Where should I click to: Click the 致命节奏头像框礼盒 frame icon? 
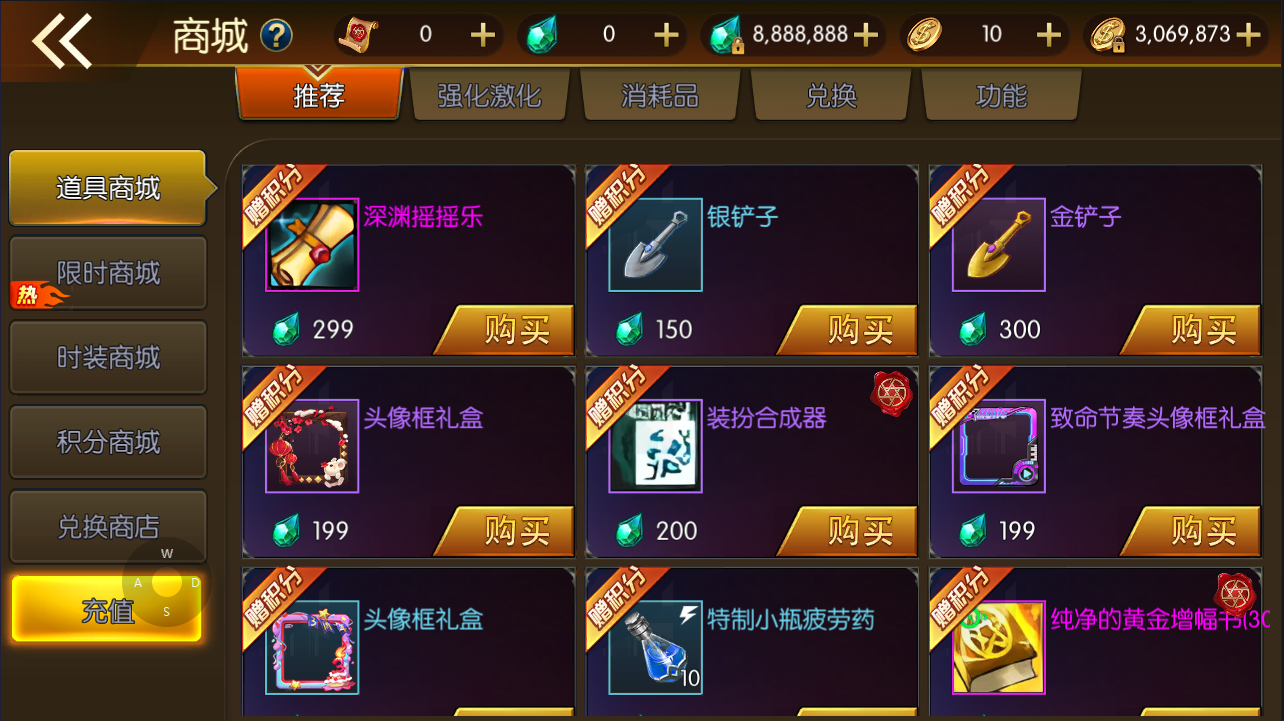coord(998,446)
